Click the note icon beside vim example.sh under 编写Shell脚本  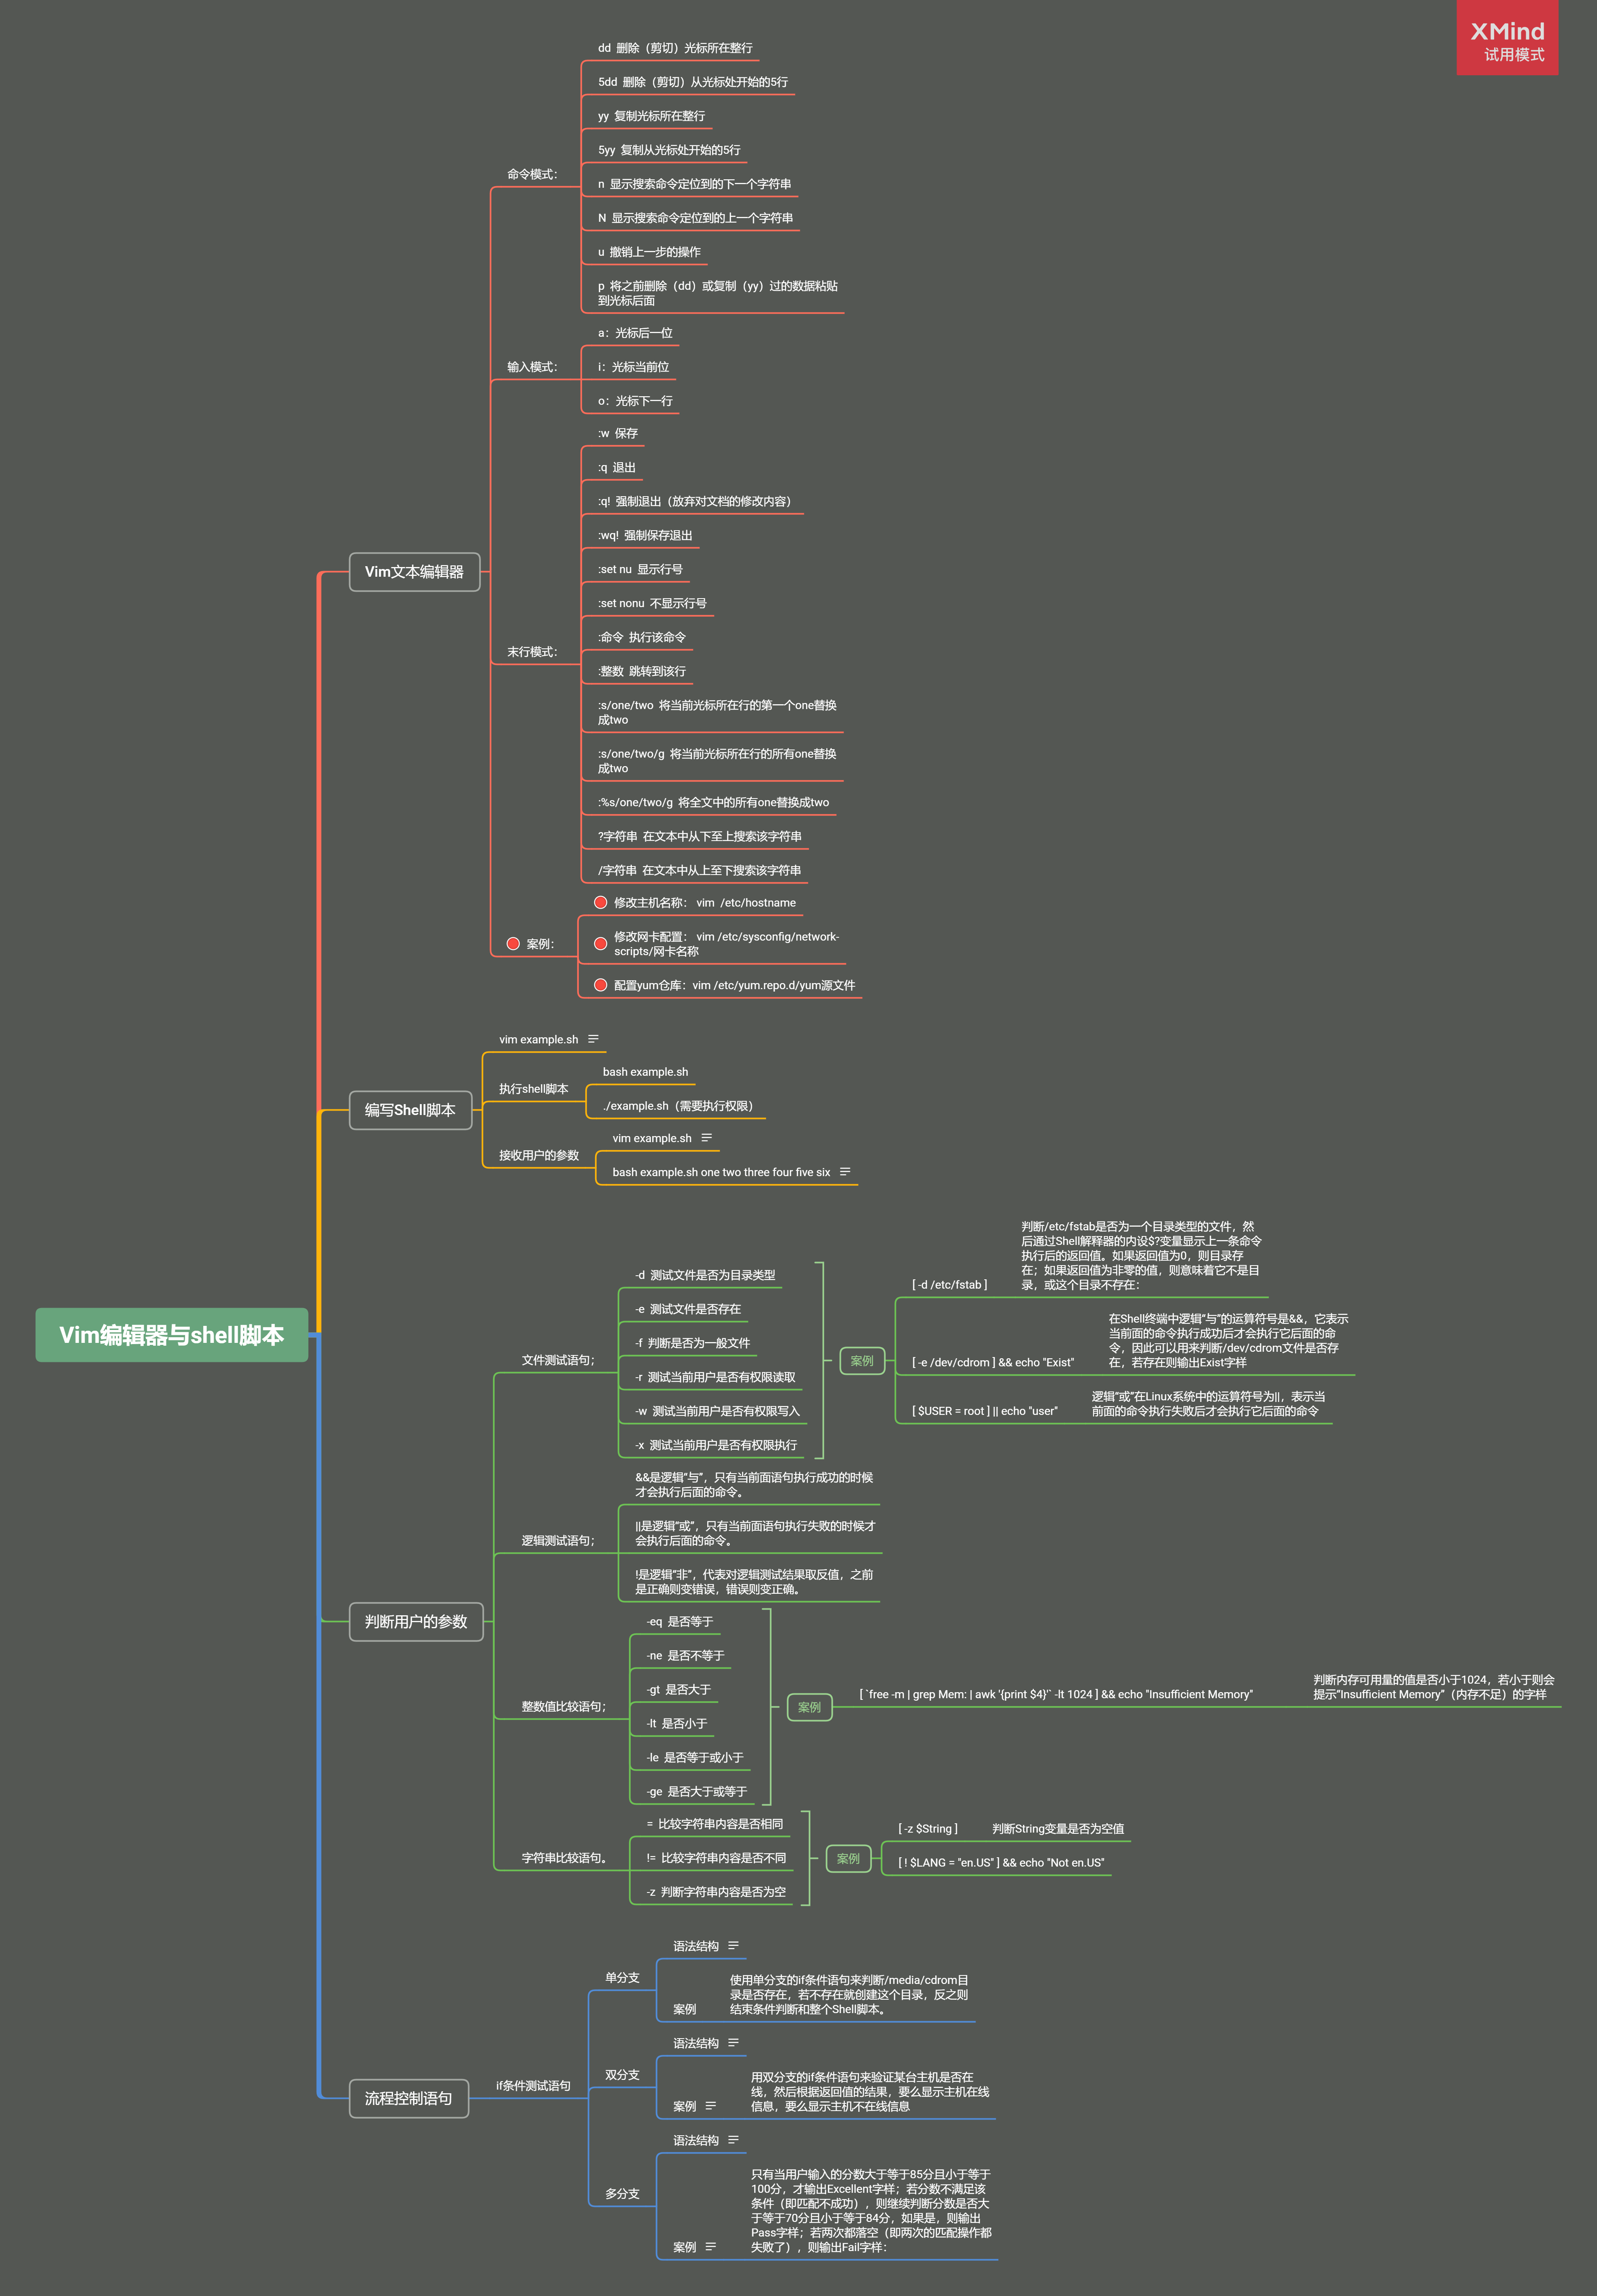(593, 1039)
